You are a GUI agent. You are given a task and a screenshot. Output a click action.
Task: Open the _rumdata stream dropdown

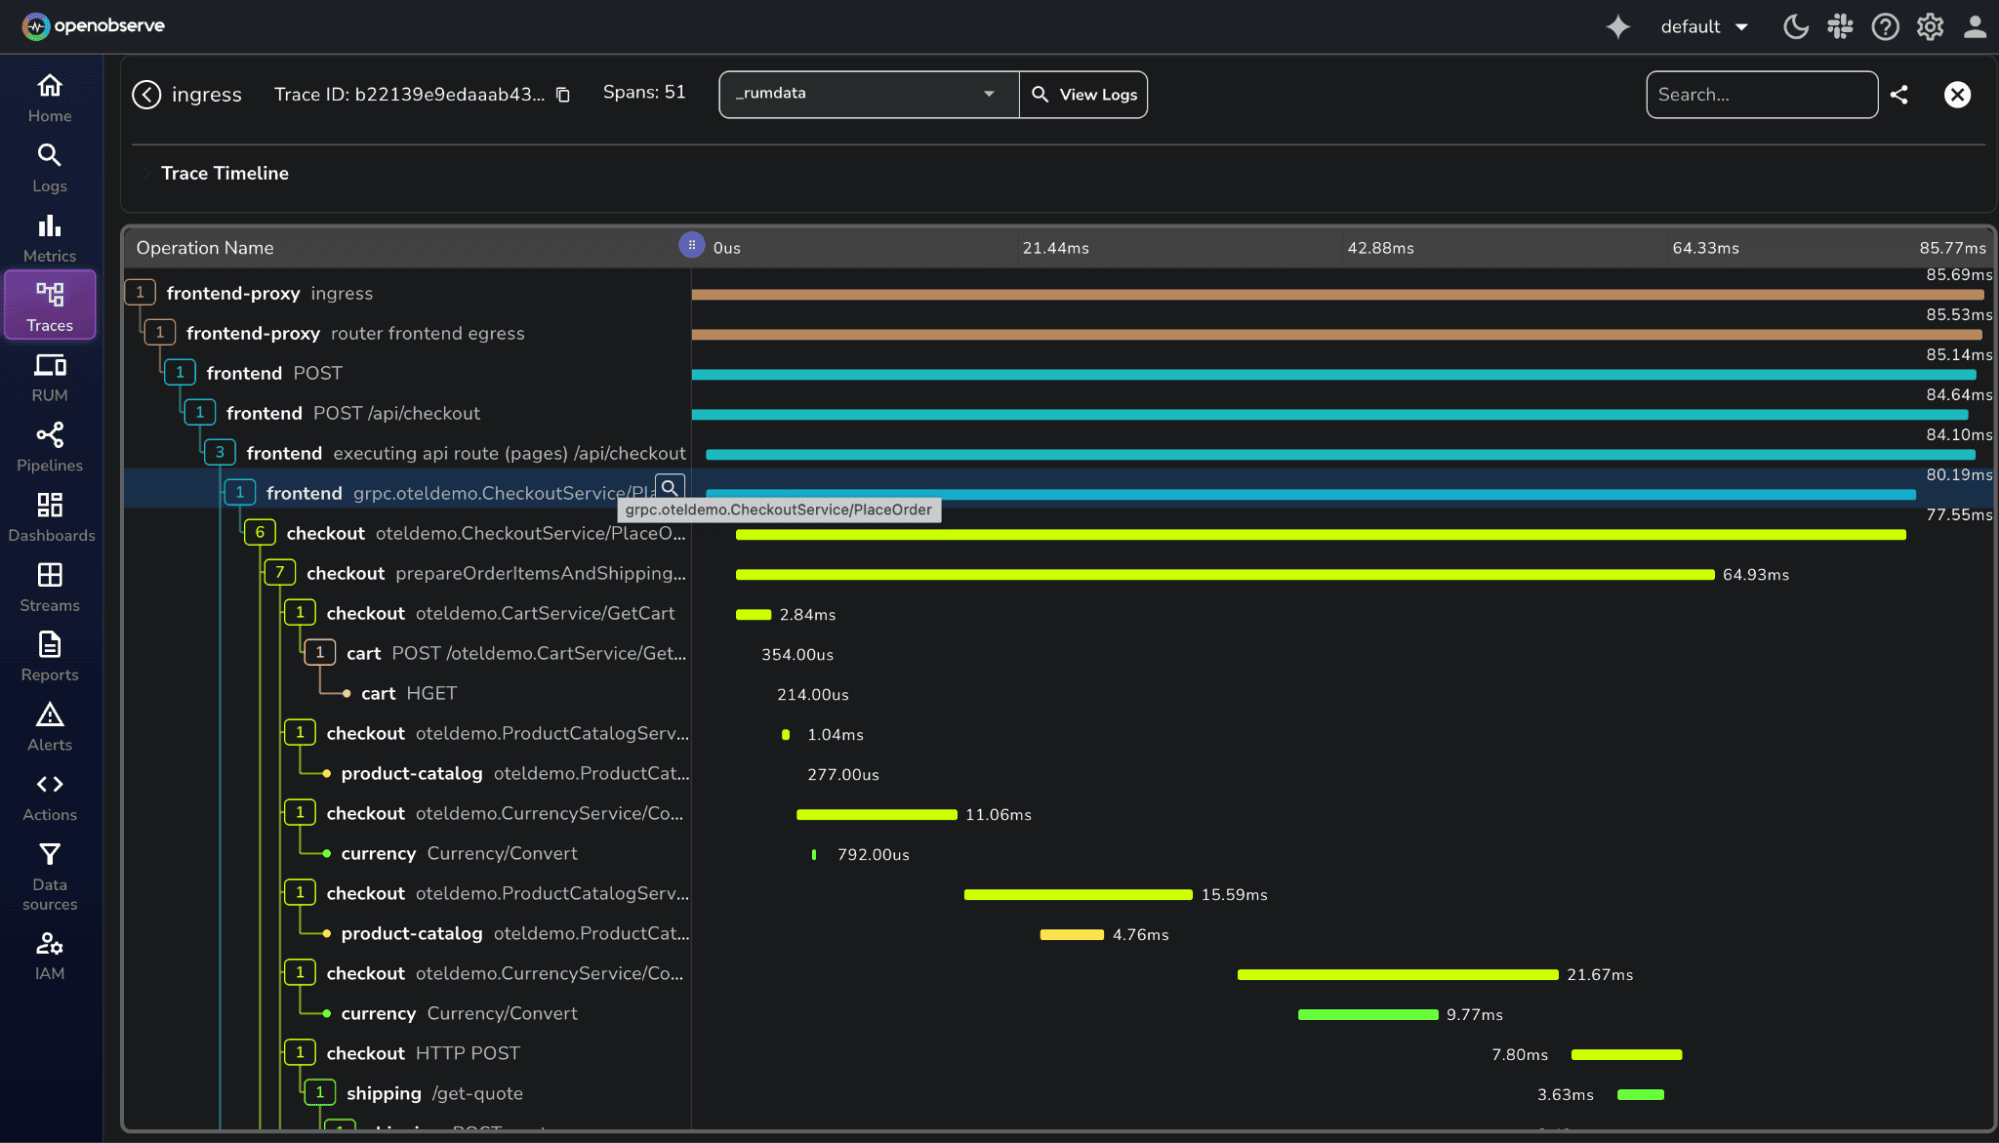pyautogui.click(x=868, y=94)
